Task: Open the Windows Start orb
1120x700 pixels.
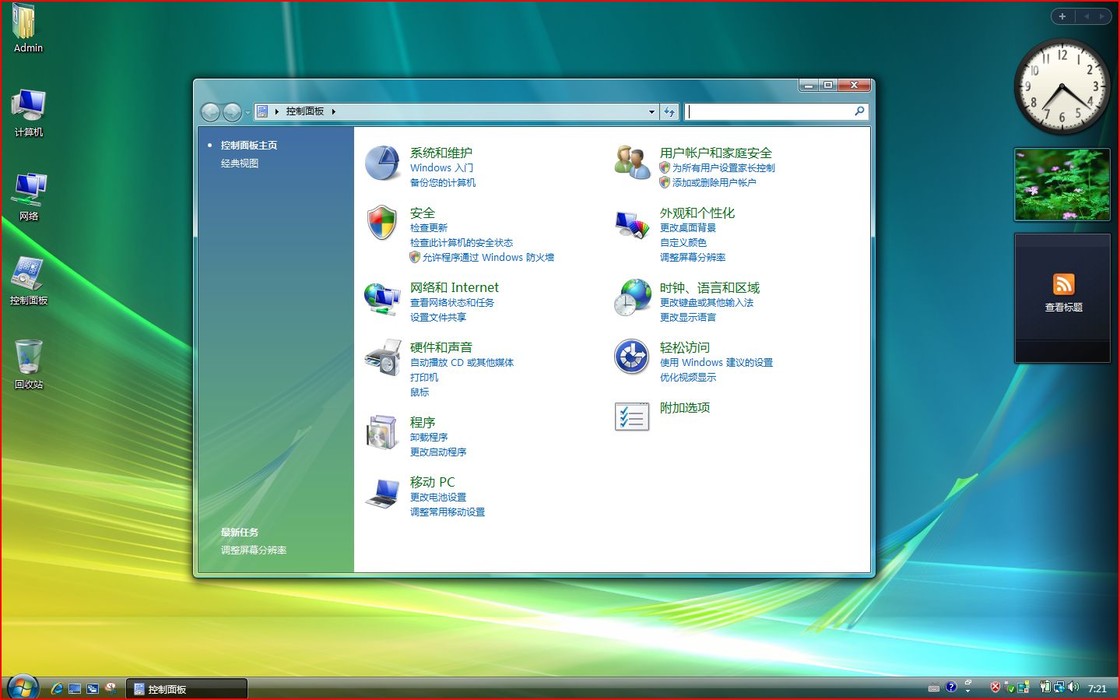Action: coord(22,686)
